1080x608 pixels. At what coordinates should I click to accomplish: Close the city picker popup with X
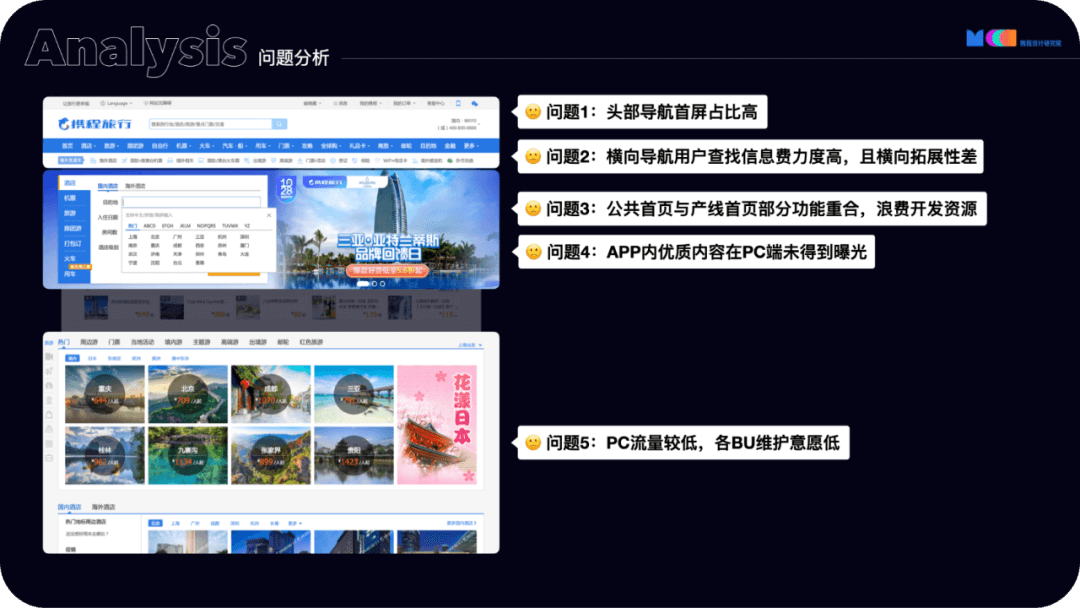click(269, 215)
